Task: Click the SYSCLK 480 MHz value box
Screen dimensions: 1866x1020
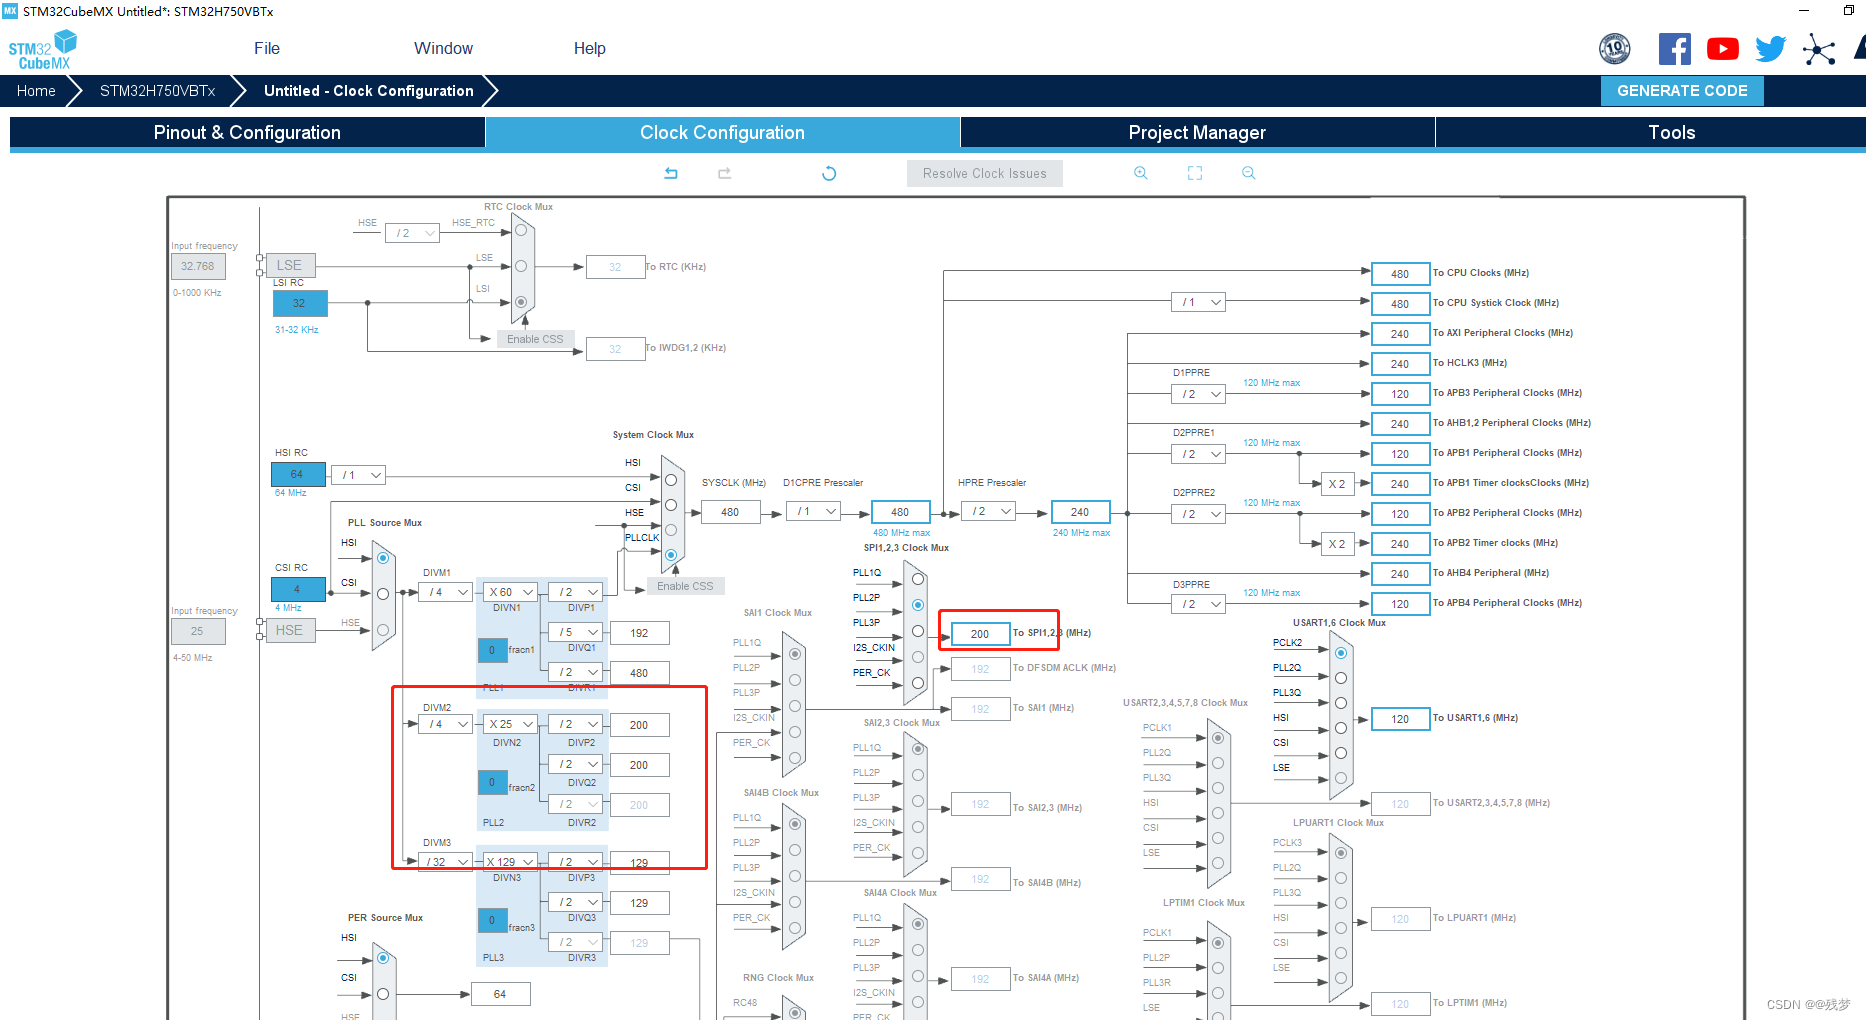Action: pos(730,512)
